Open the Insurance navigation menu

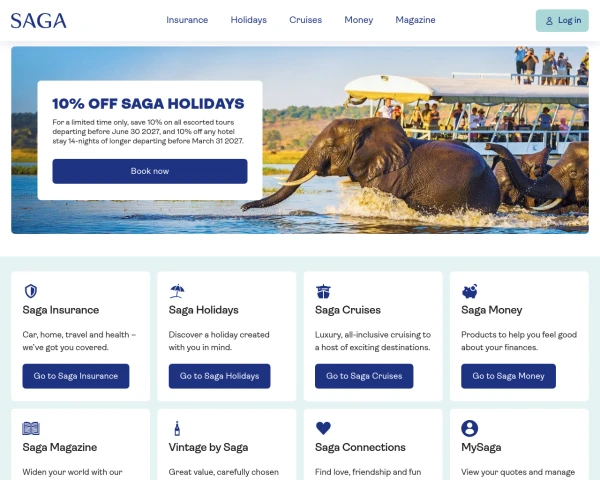(187, 20)
